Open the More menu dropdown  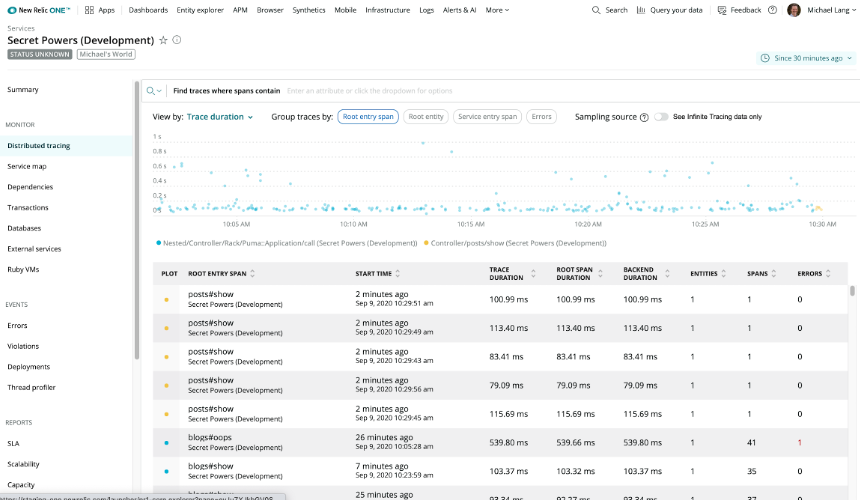coord(497,10)
